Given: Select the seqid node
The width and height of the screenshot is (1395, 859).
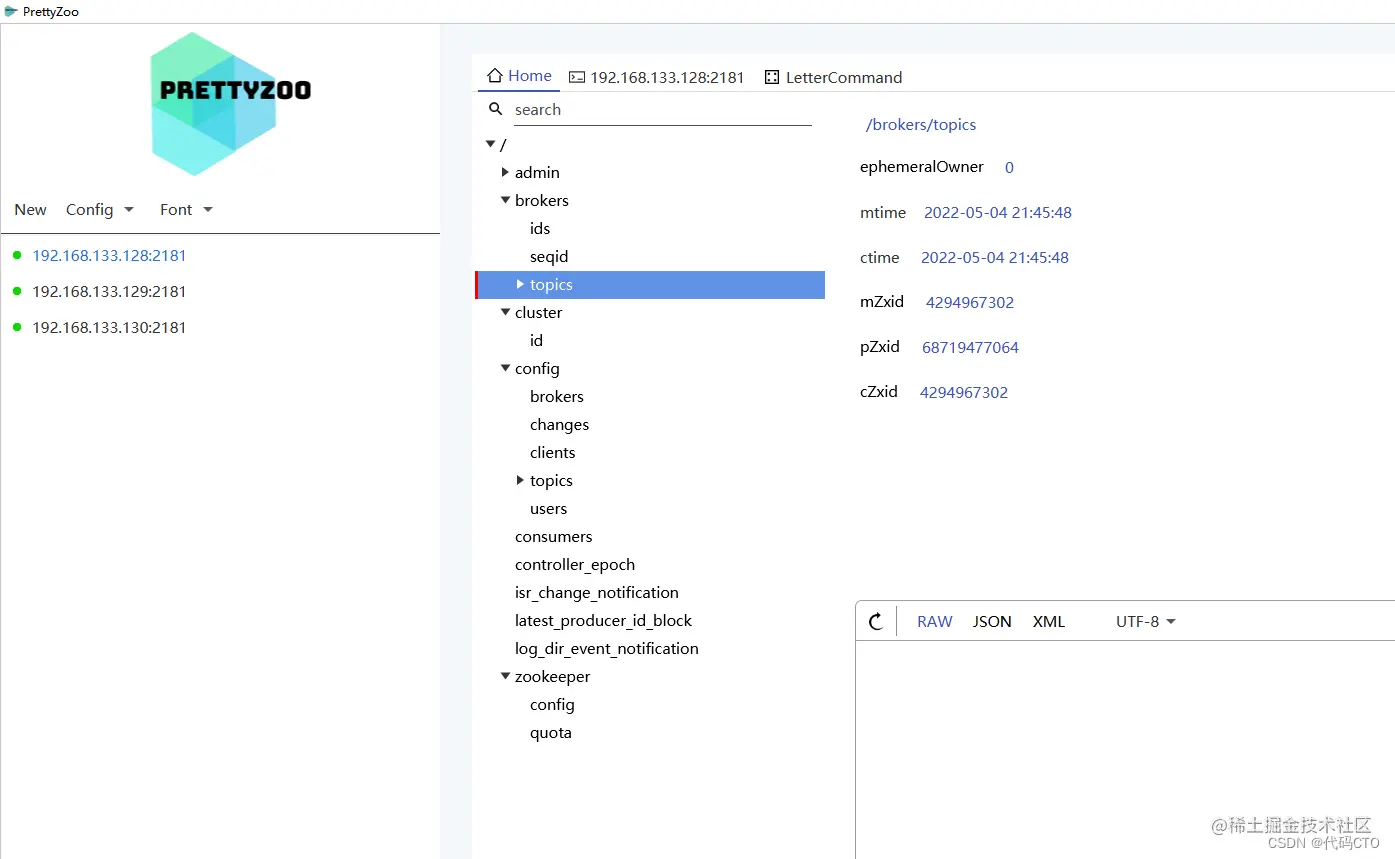Looking at the screenshot, I should click(549, 256).
